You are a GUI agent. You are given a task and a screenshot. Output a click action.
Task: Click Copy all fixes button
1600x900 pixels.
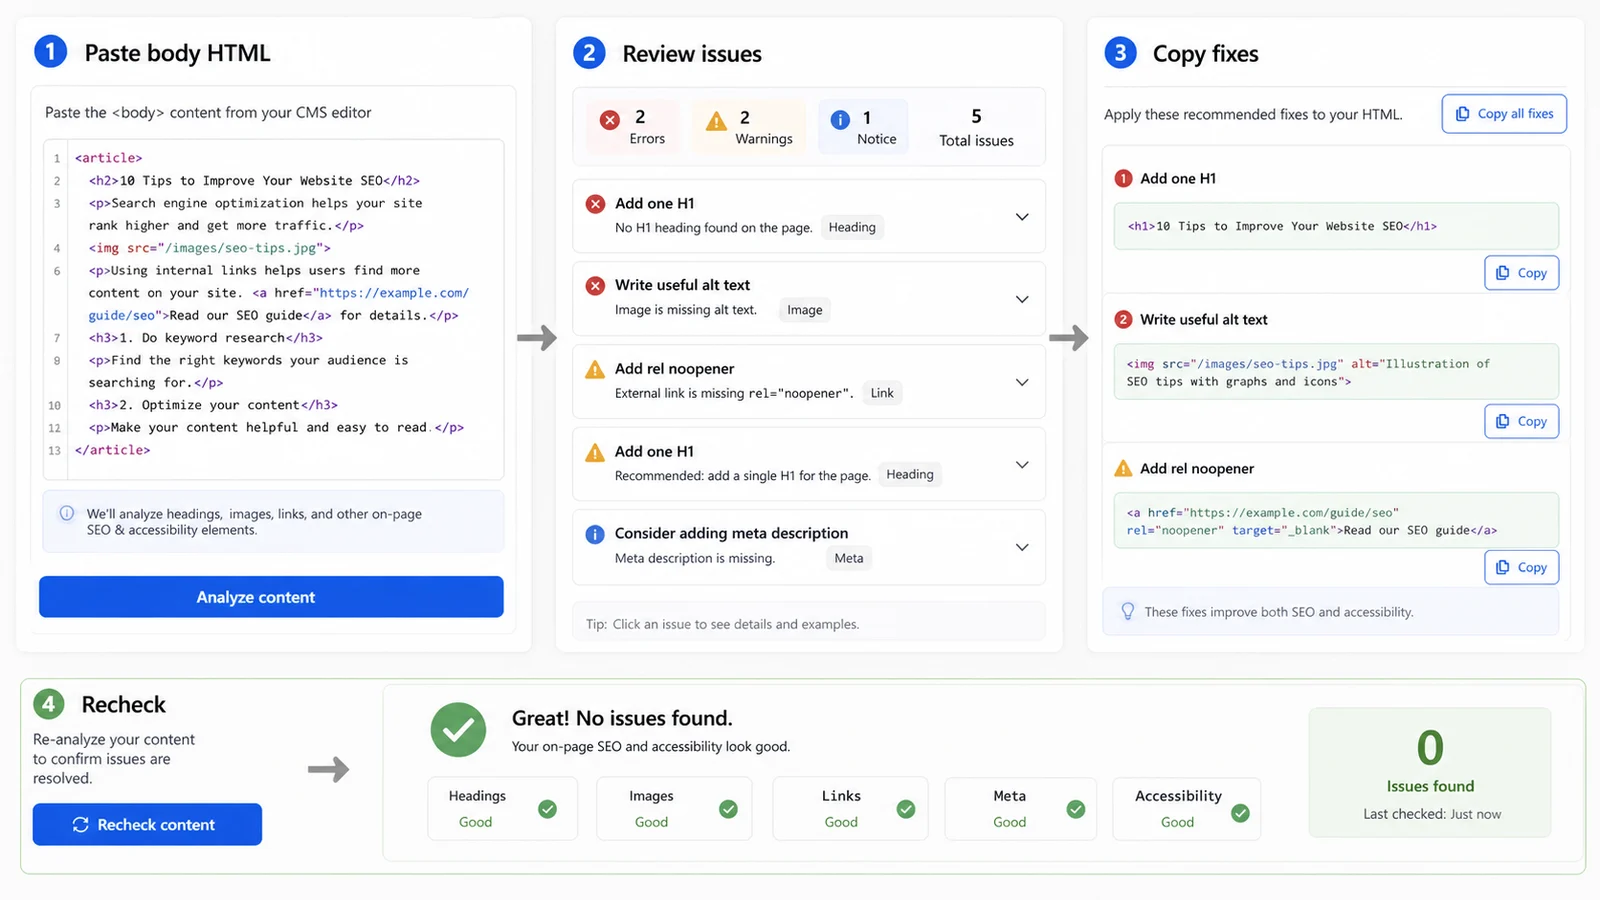click(1504, 114)
